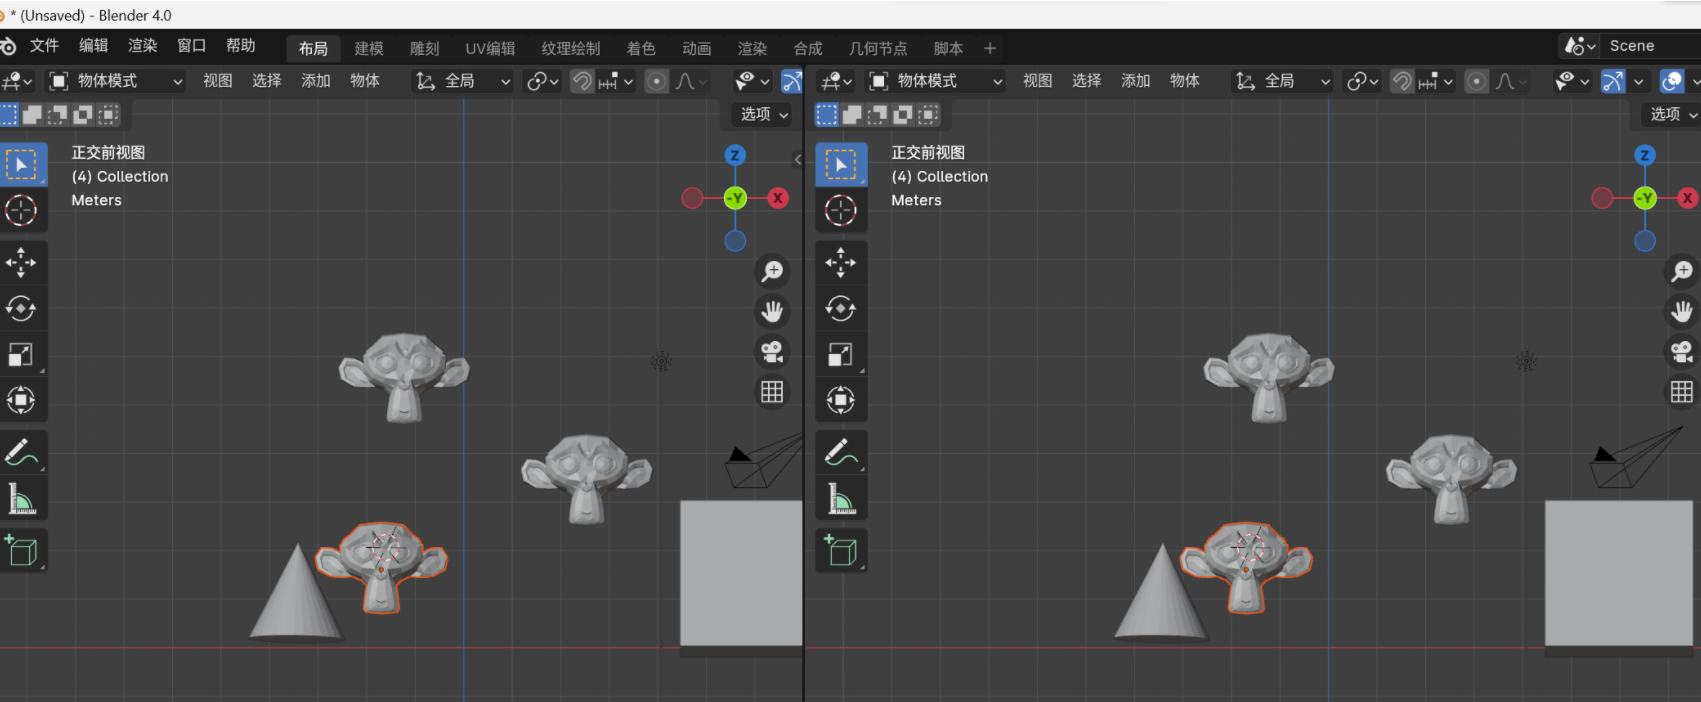Screen dimensions: 1701x702
Task: Open object visibility eye dropdown in left viewport
Action: [x=752, y=81]
